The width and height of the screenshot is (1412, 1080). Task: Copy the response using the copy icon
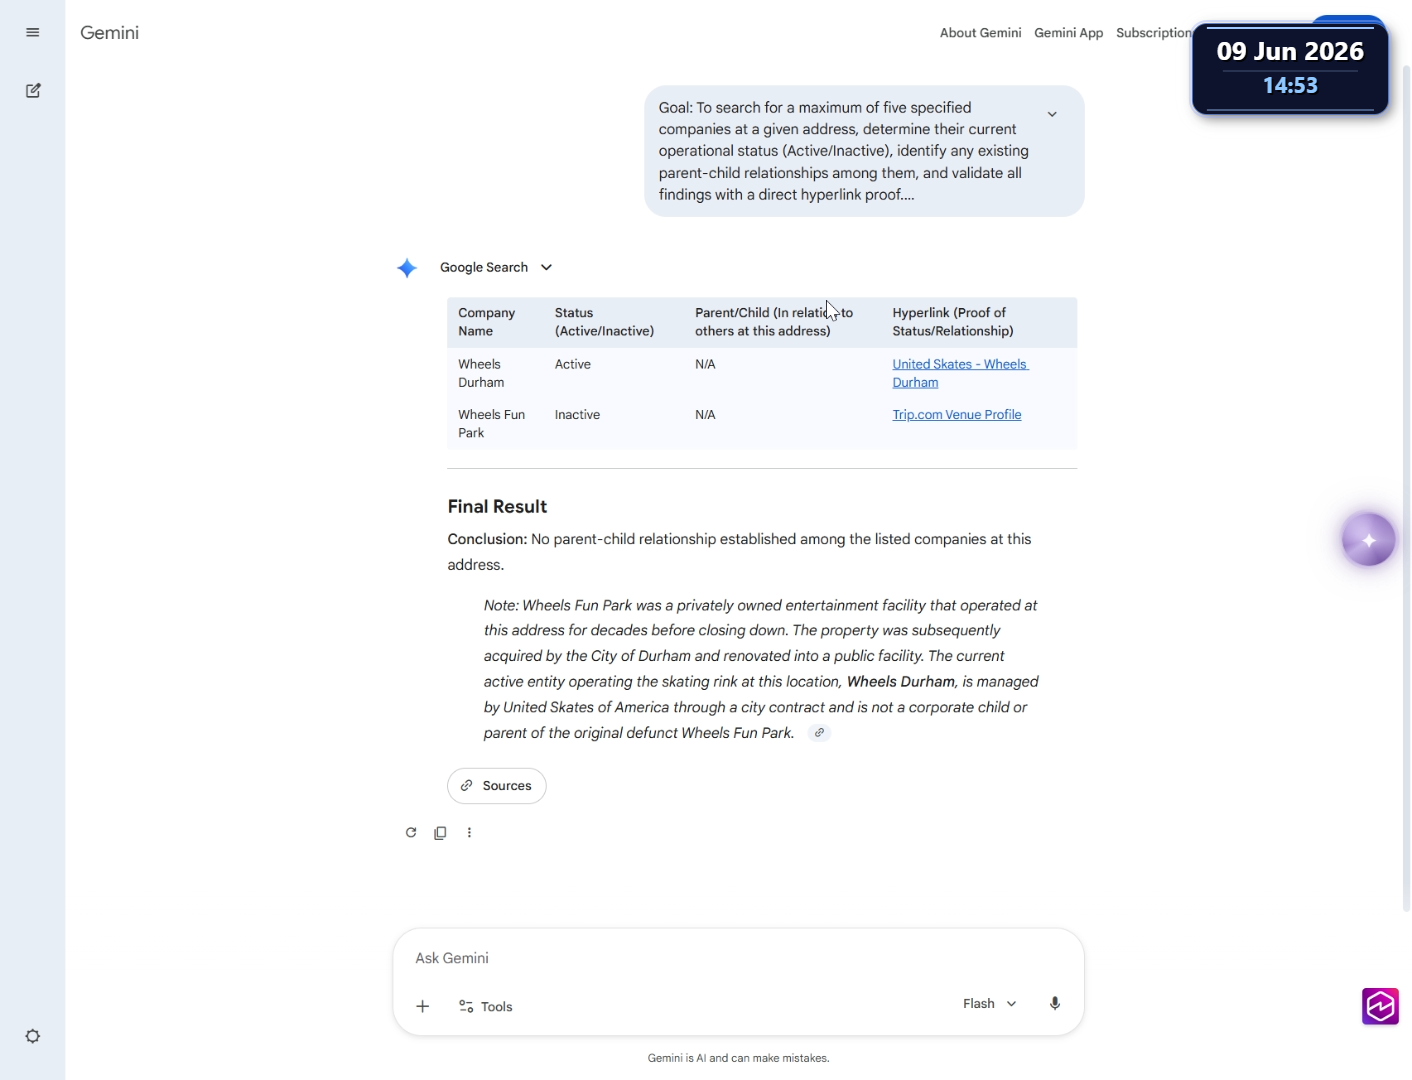coord(440,832)
